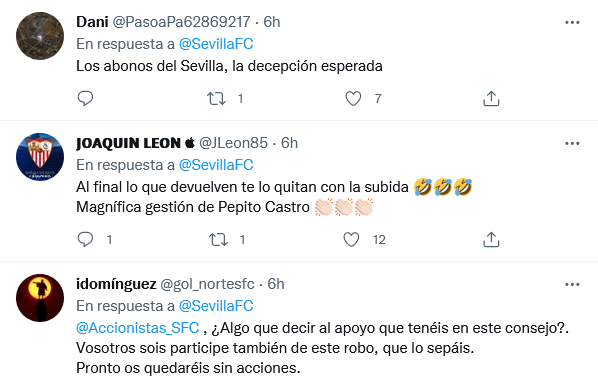This screenshot has height=386, width=598.
Task: Visit @SevillaFC link in Dani's reply
Action: [x=216, y=44]
